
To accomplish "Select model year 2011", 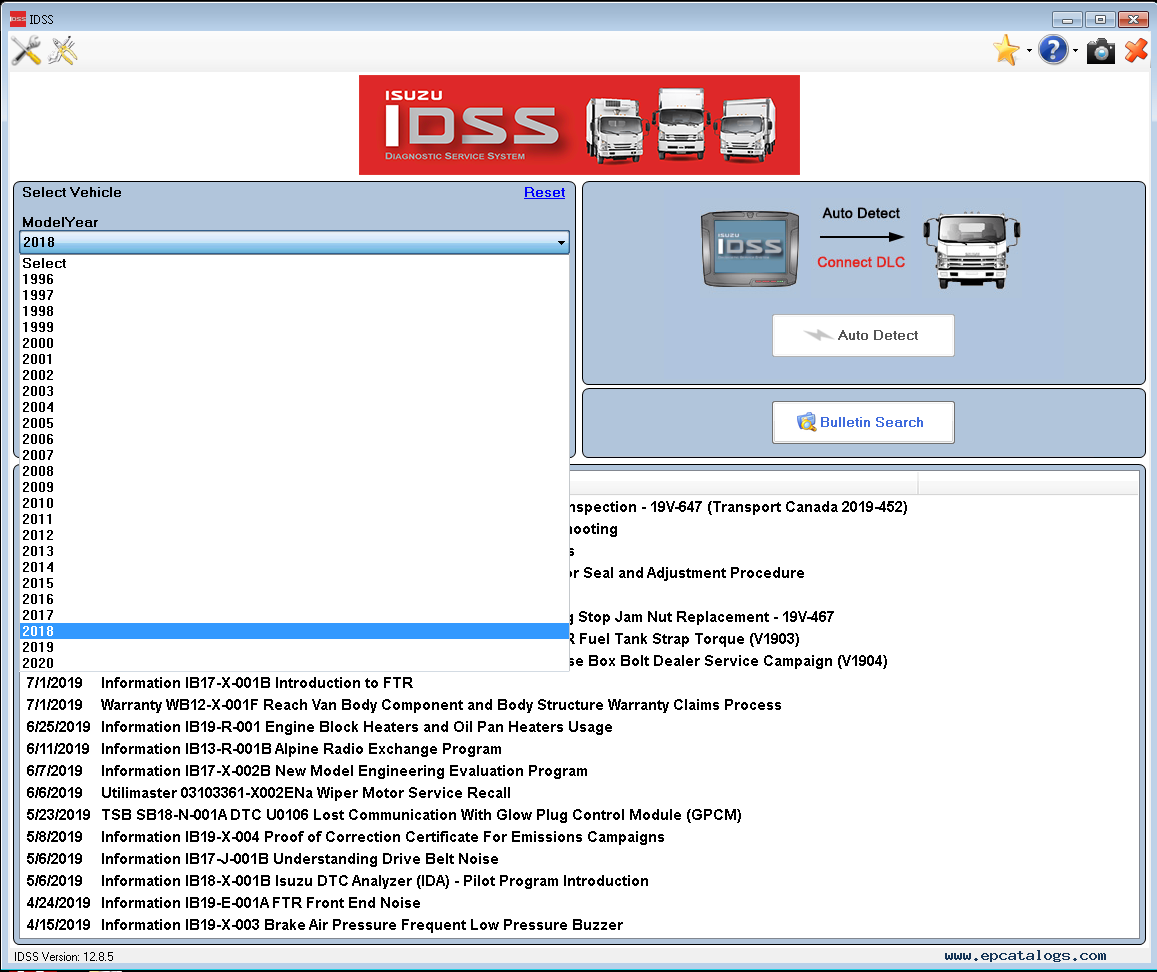I will [294, 519].
